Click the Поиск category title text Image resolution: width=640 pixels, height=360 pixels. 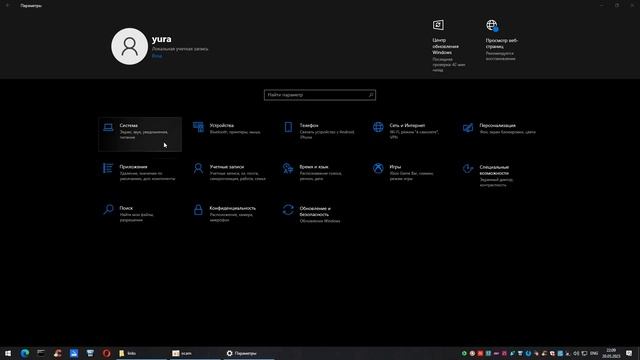click(126, 208)
